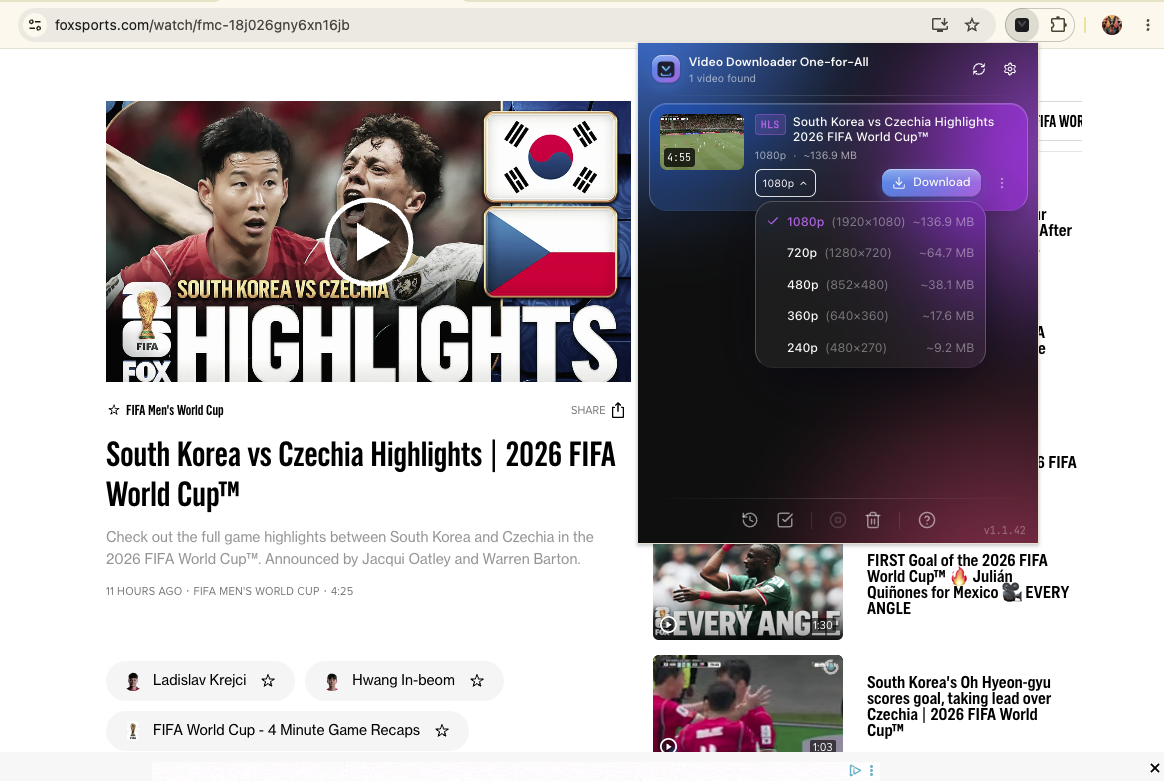Image resolution: width=1164 pixels, height=781 pixels.
Task: Favorite FIFA Men's World Cup with the star
Action: tap(114, 410)
